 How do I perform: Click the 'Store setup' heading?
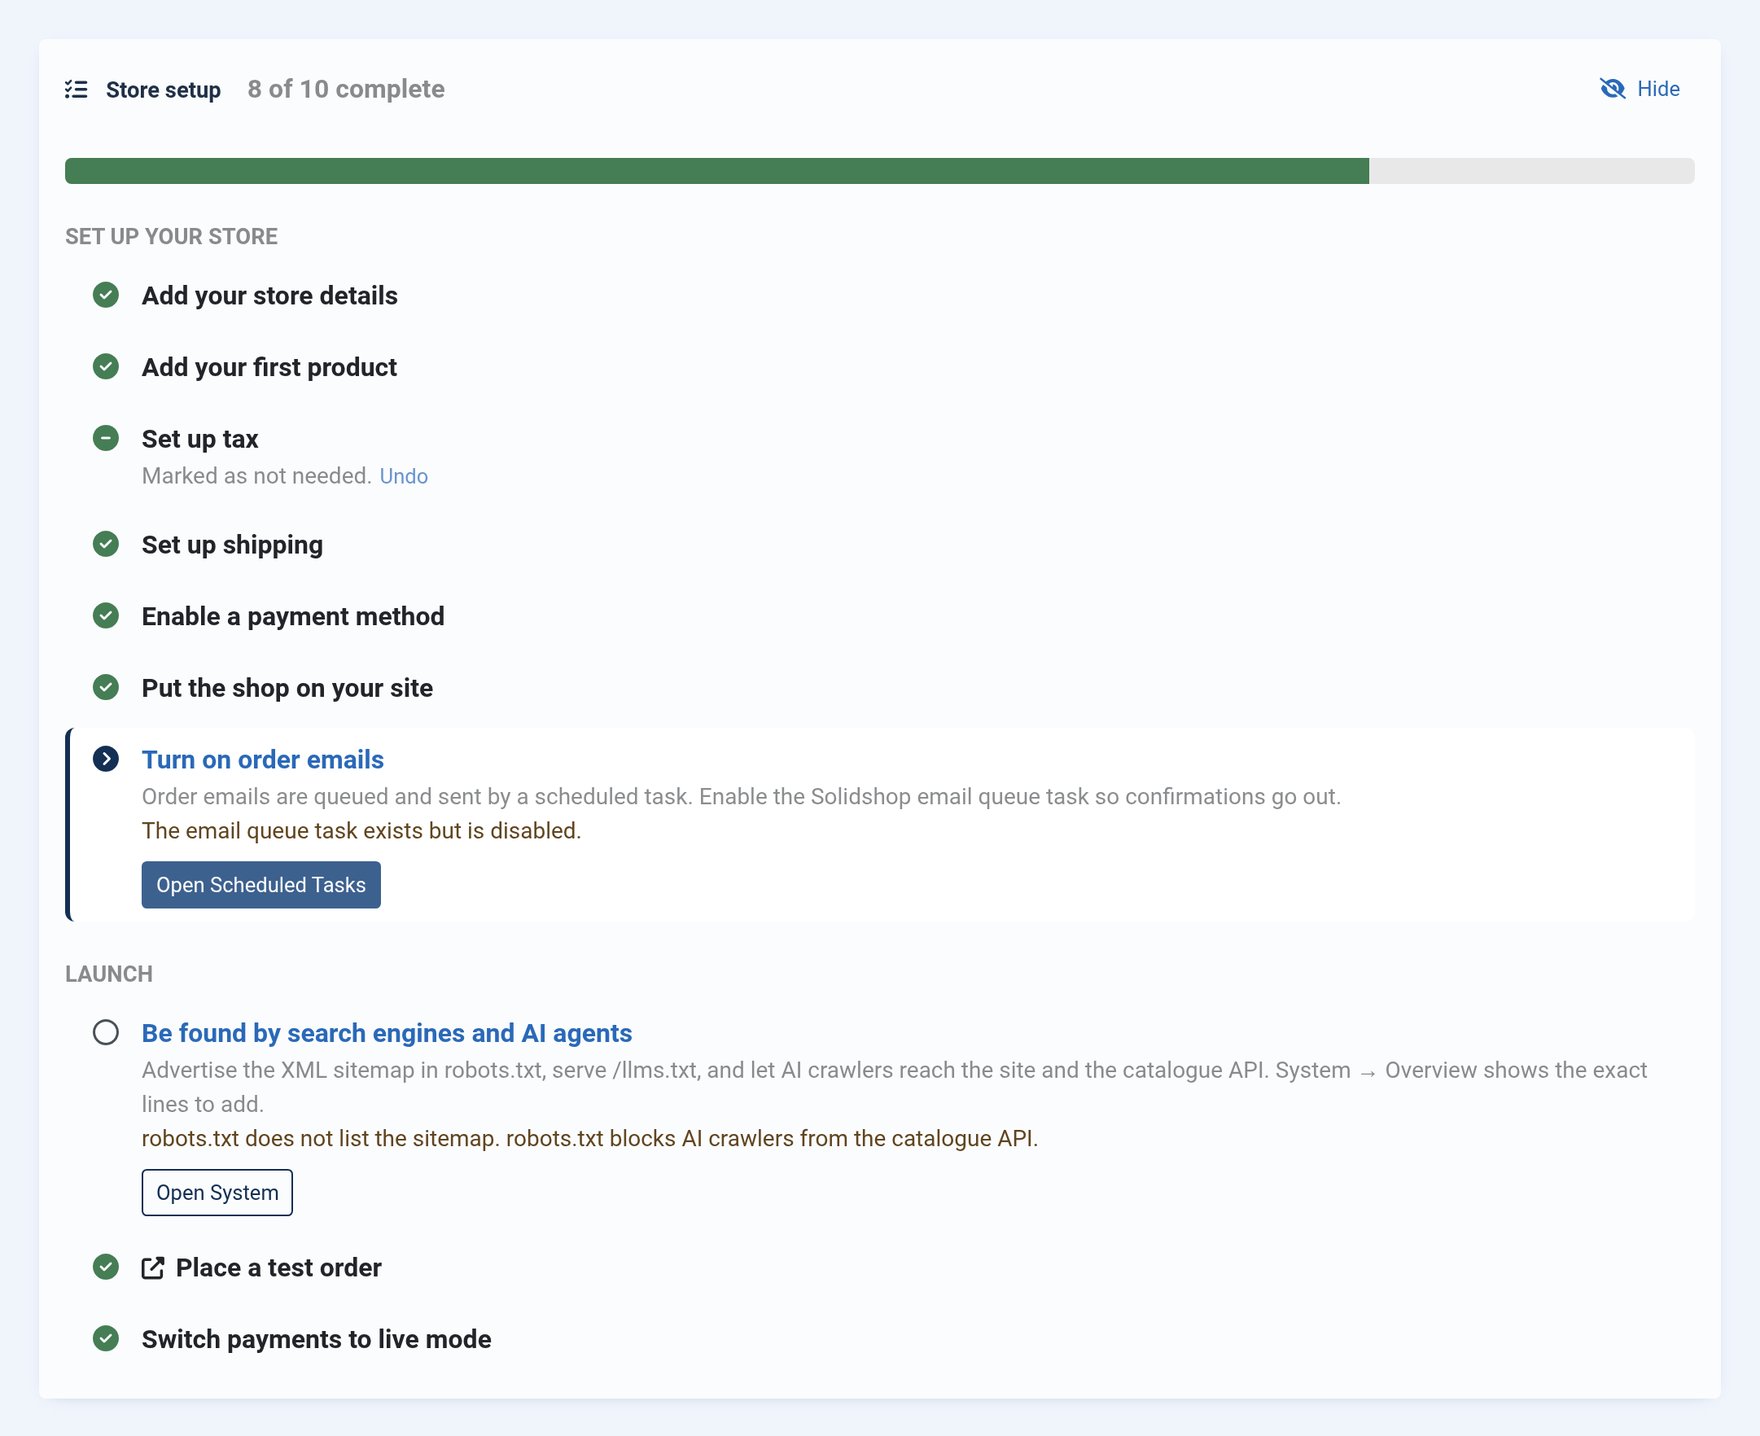pyautogui.click(x=163, y=90)
